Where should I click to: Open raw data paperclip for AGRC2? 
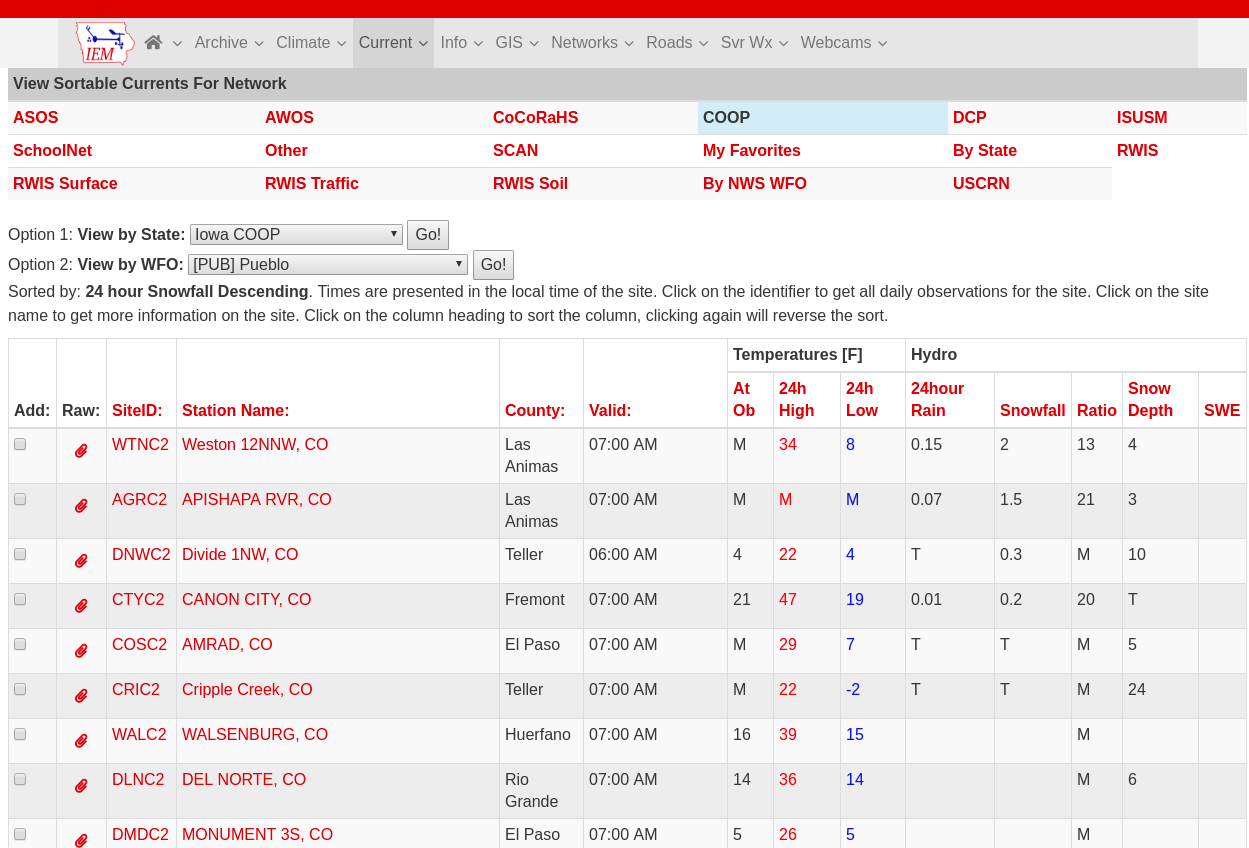tap(81, 506)
